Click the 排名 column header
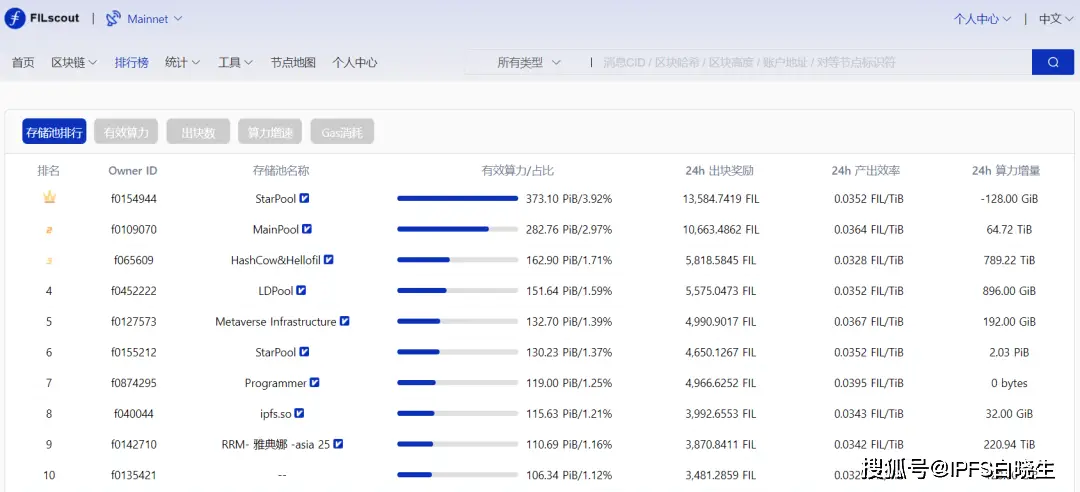Viewport: 1080px width, 492px height. click(x=49, y=171)
